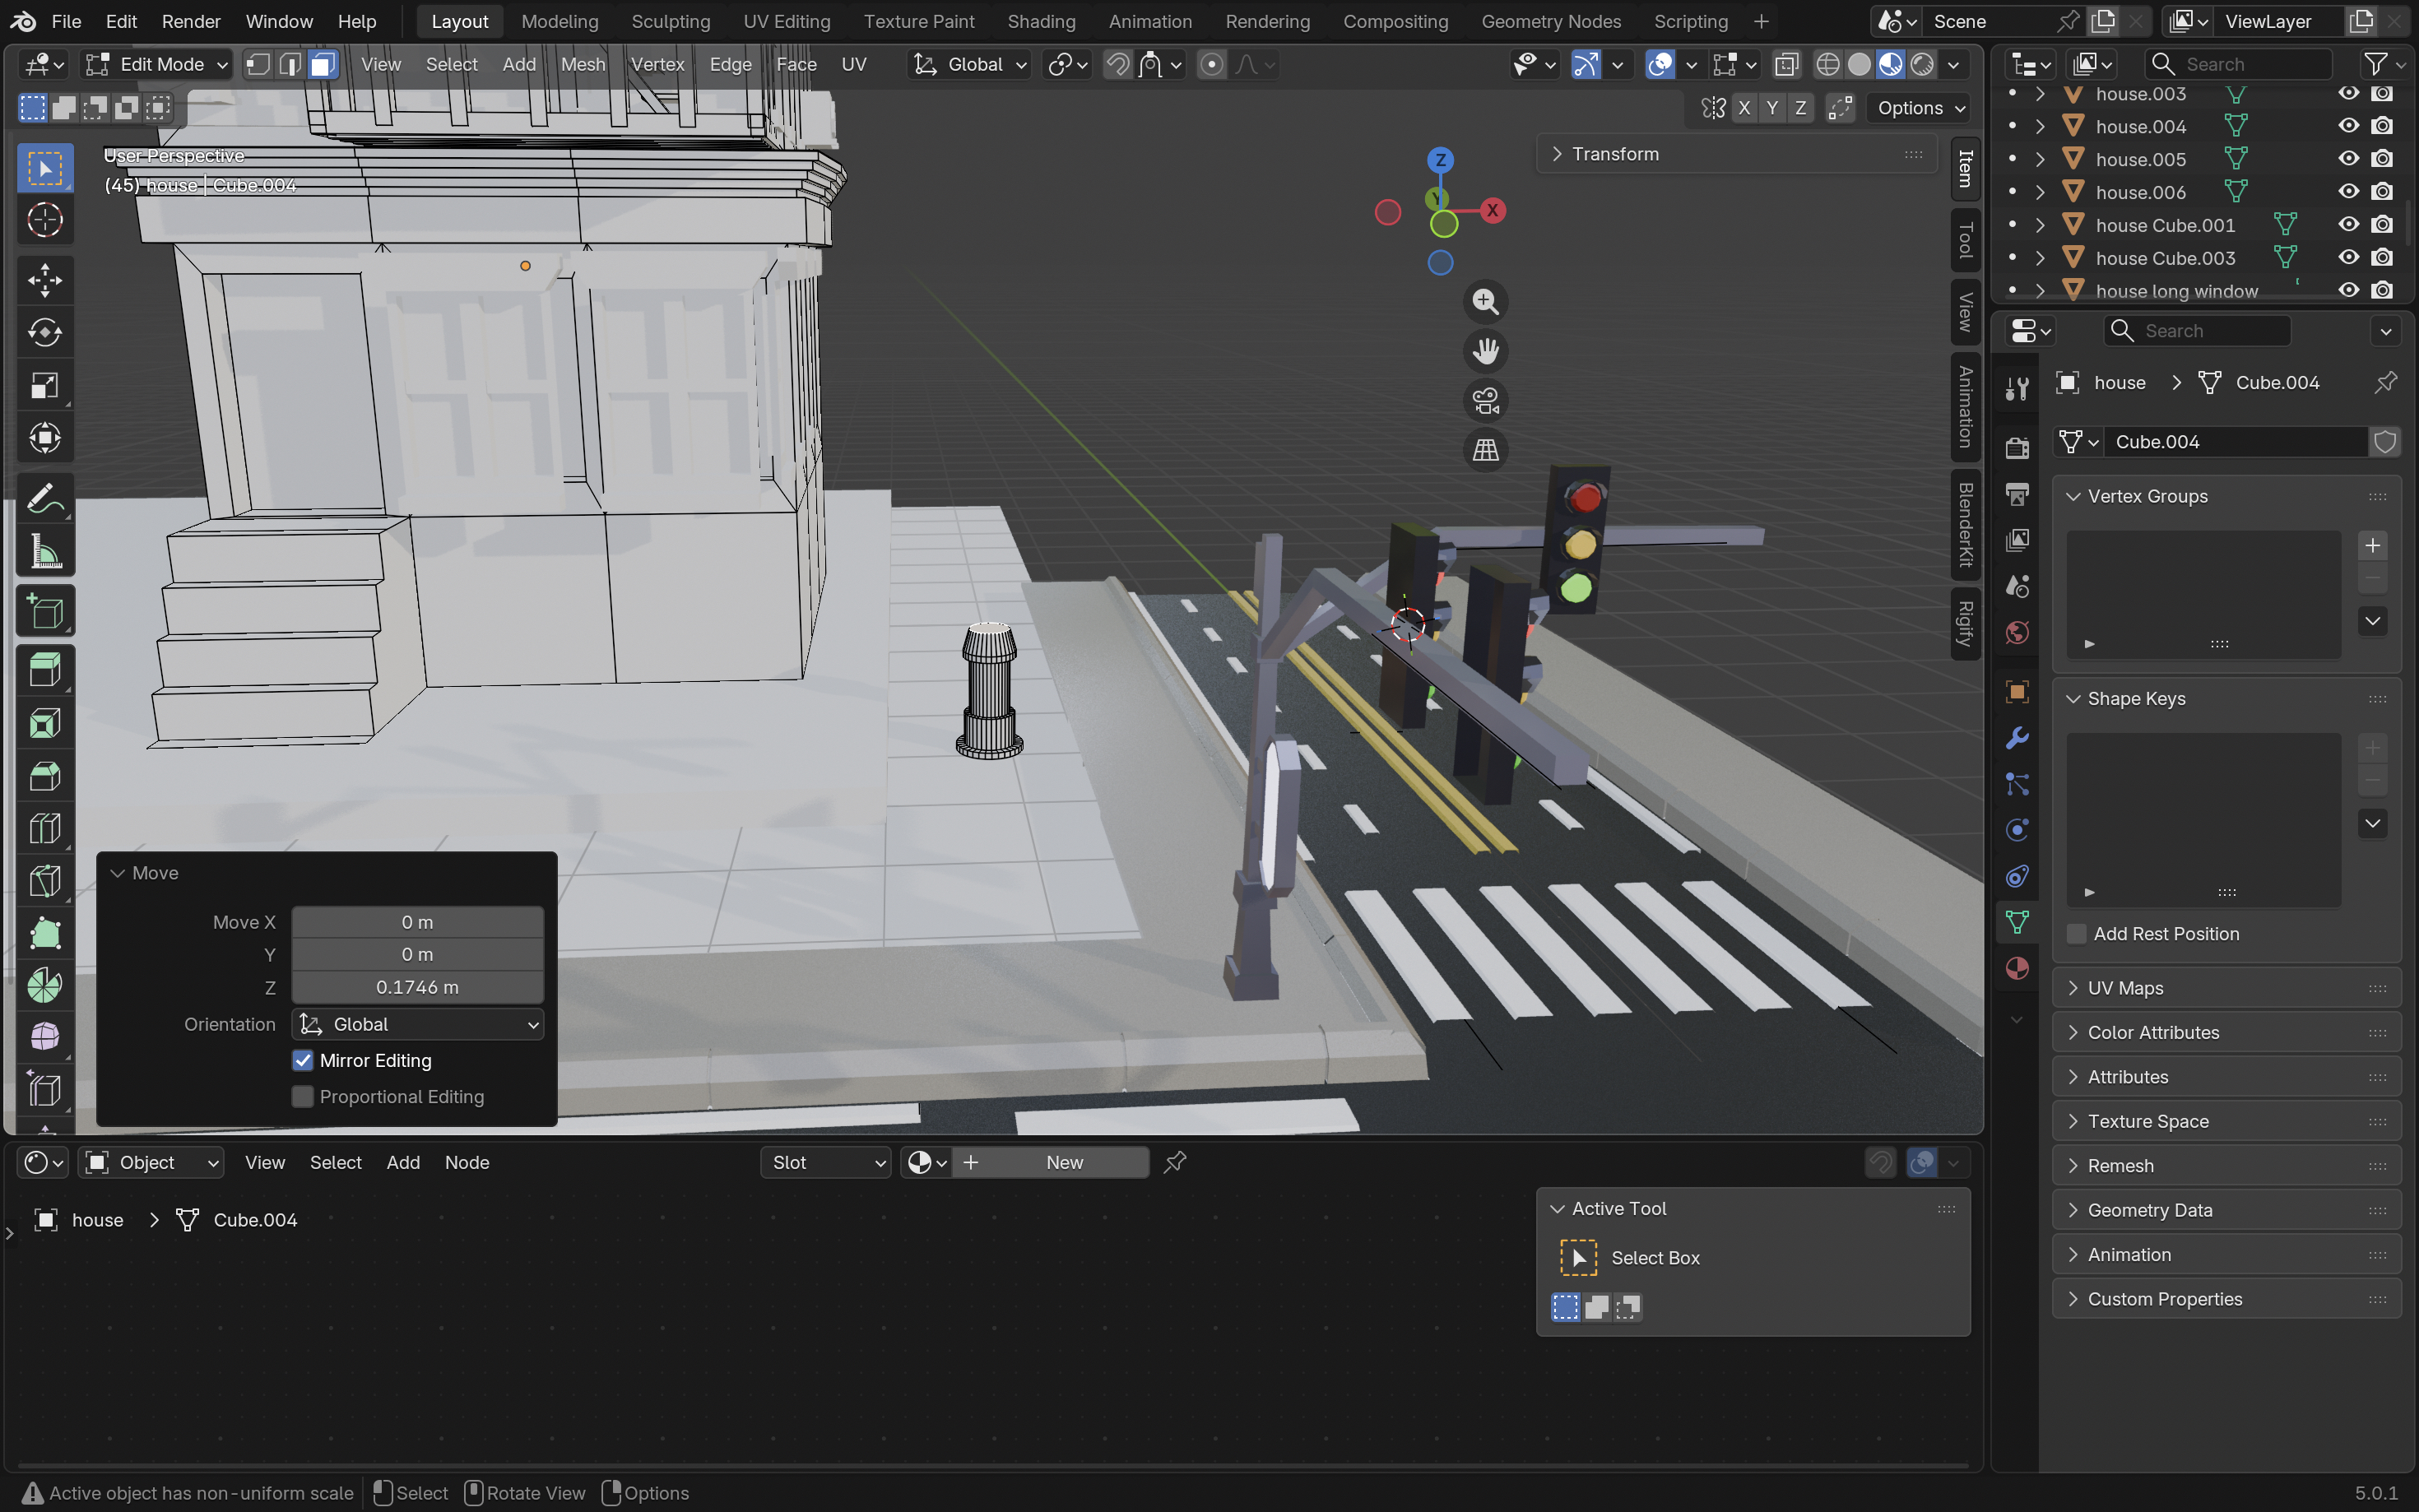Switch to the Modeling workspace tab
Image resolution: width=2419 pixels, height=1512 pixels.
(x=560, y=21)
